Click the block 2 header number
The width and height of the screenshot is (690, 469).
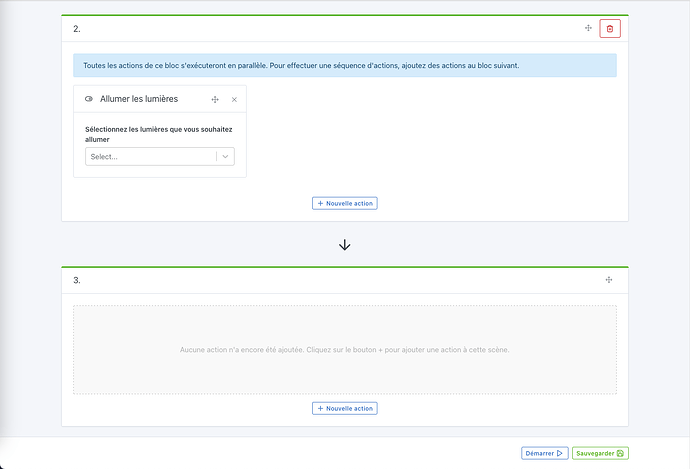pyautogui.click(x=77, y=29)
